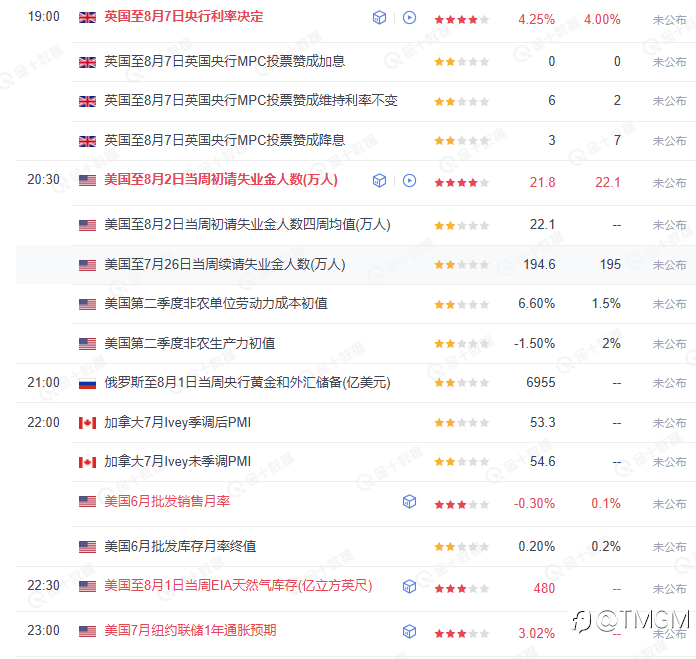Click UK flag beside MPC投票赞成降息 row
Image resolution: width=696 pixels, height=659 pixels.
pos(87,141)
